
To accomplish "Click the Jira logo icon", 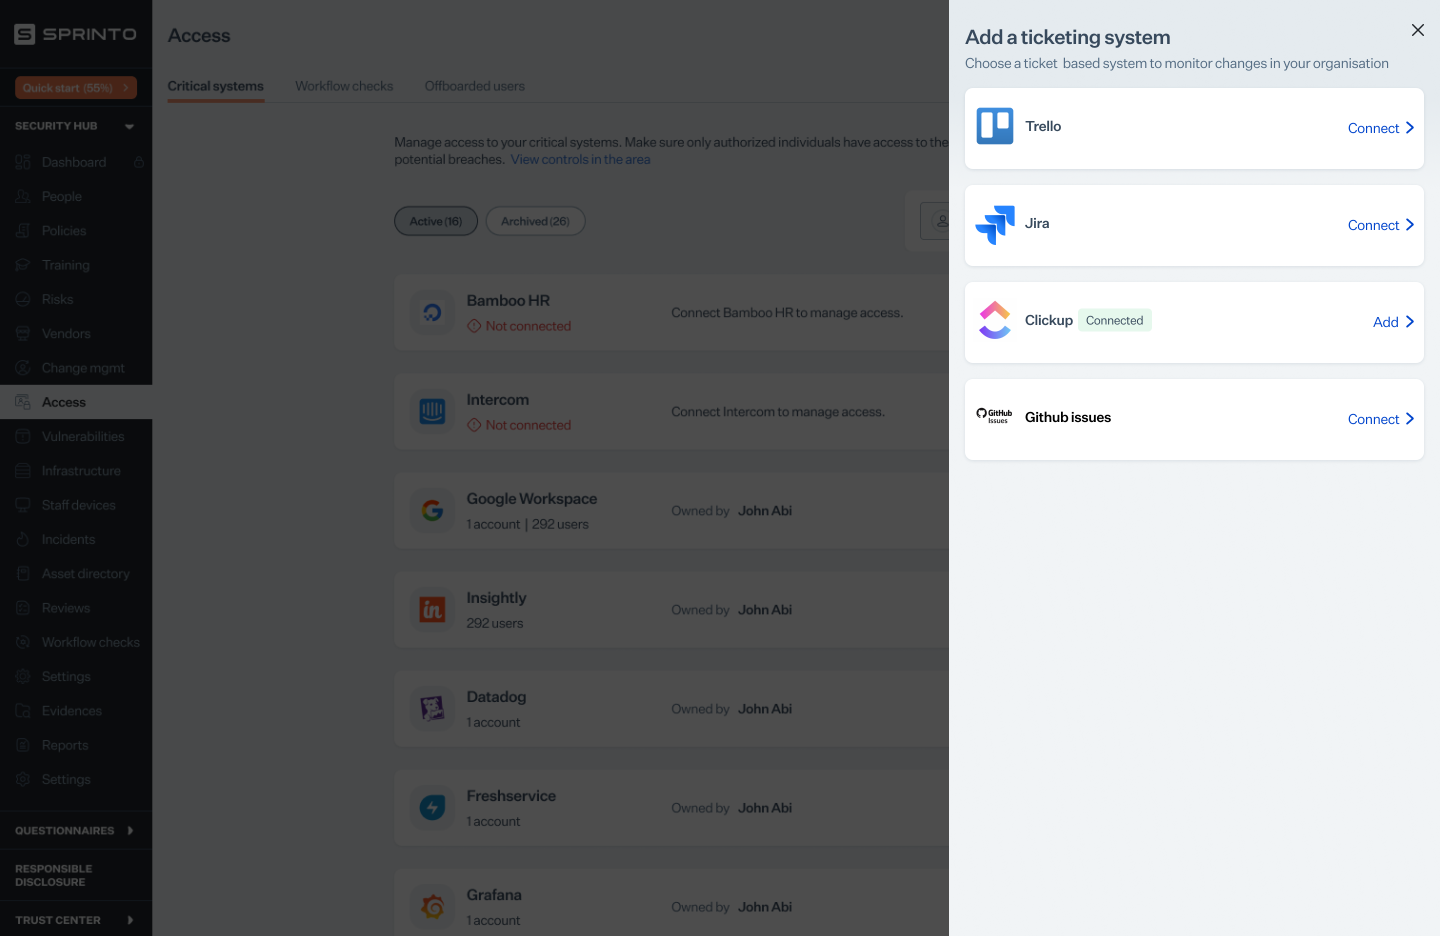I will tap(995, 224).
